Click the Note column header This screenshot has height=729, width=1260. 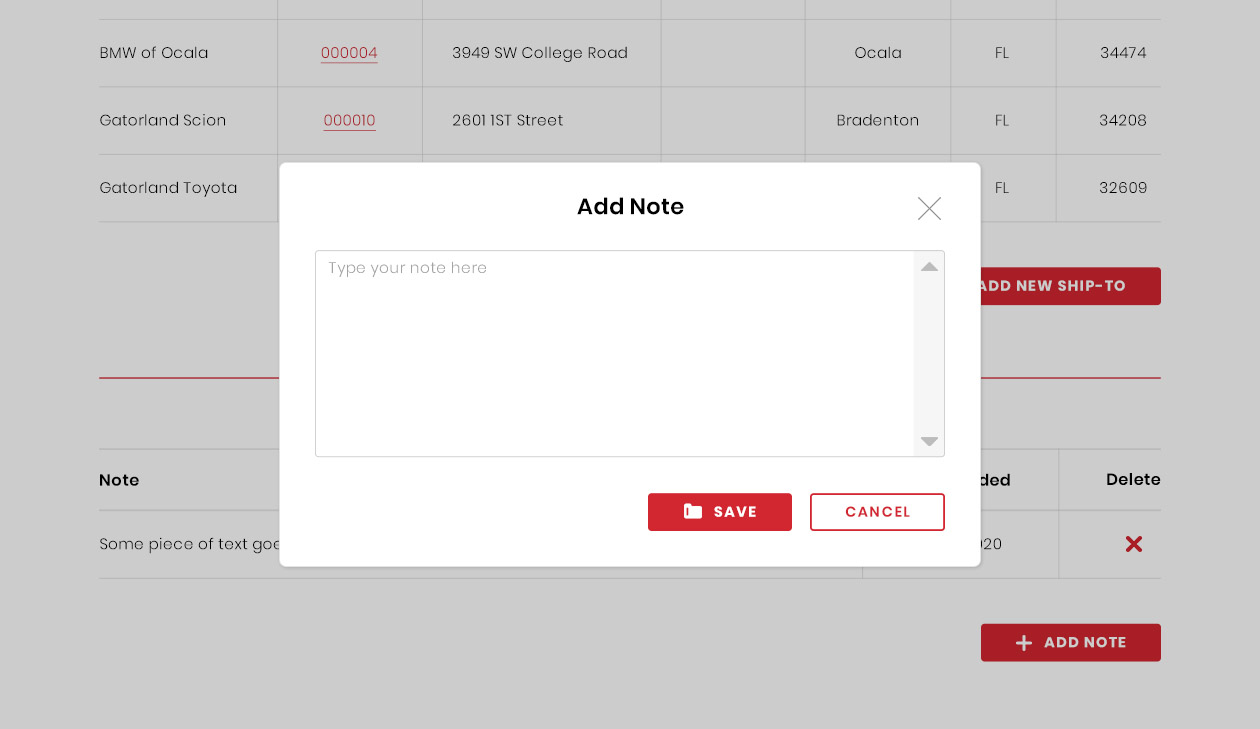pos(119,480)
